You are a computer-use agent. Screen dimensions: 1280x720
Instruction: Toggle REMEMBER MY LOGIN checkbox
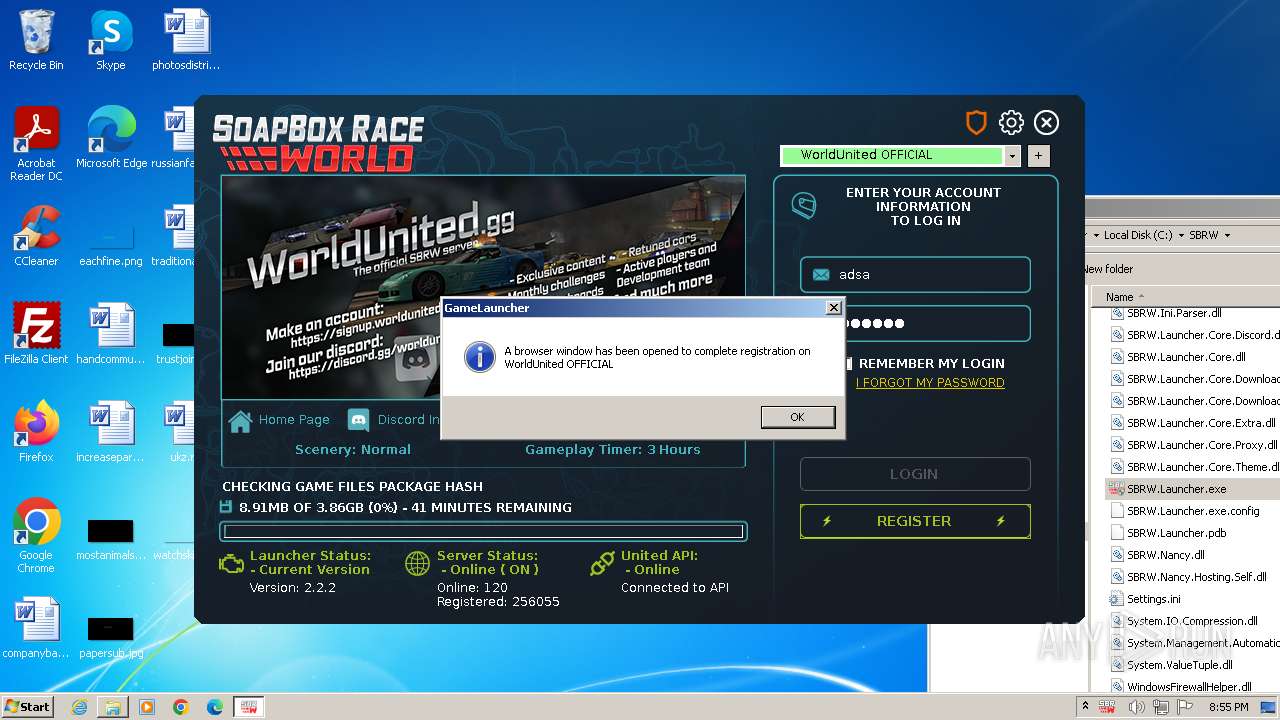[848, 363]
